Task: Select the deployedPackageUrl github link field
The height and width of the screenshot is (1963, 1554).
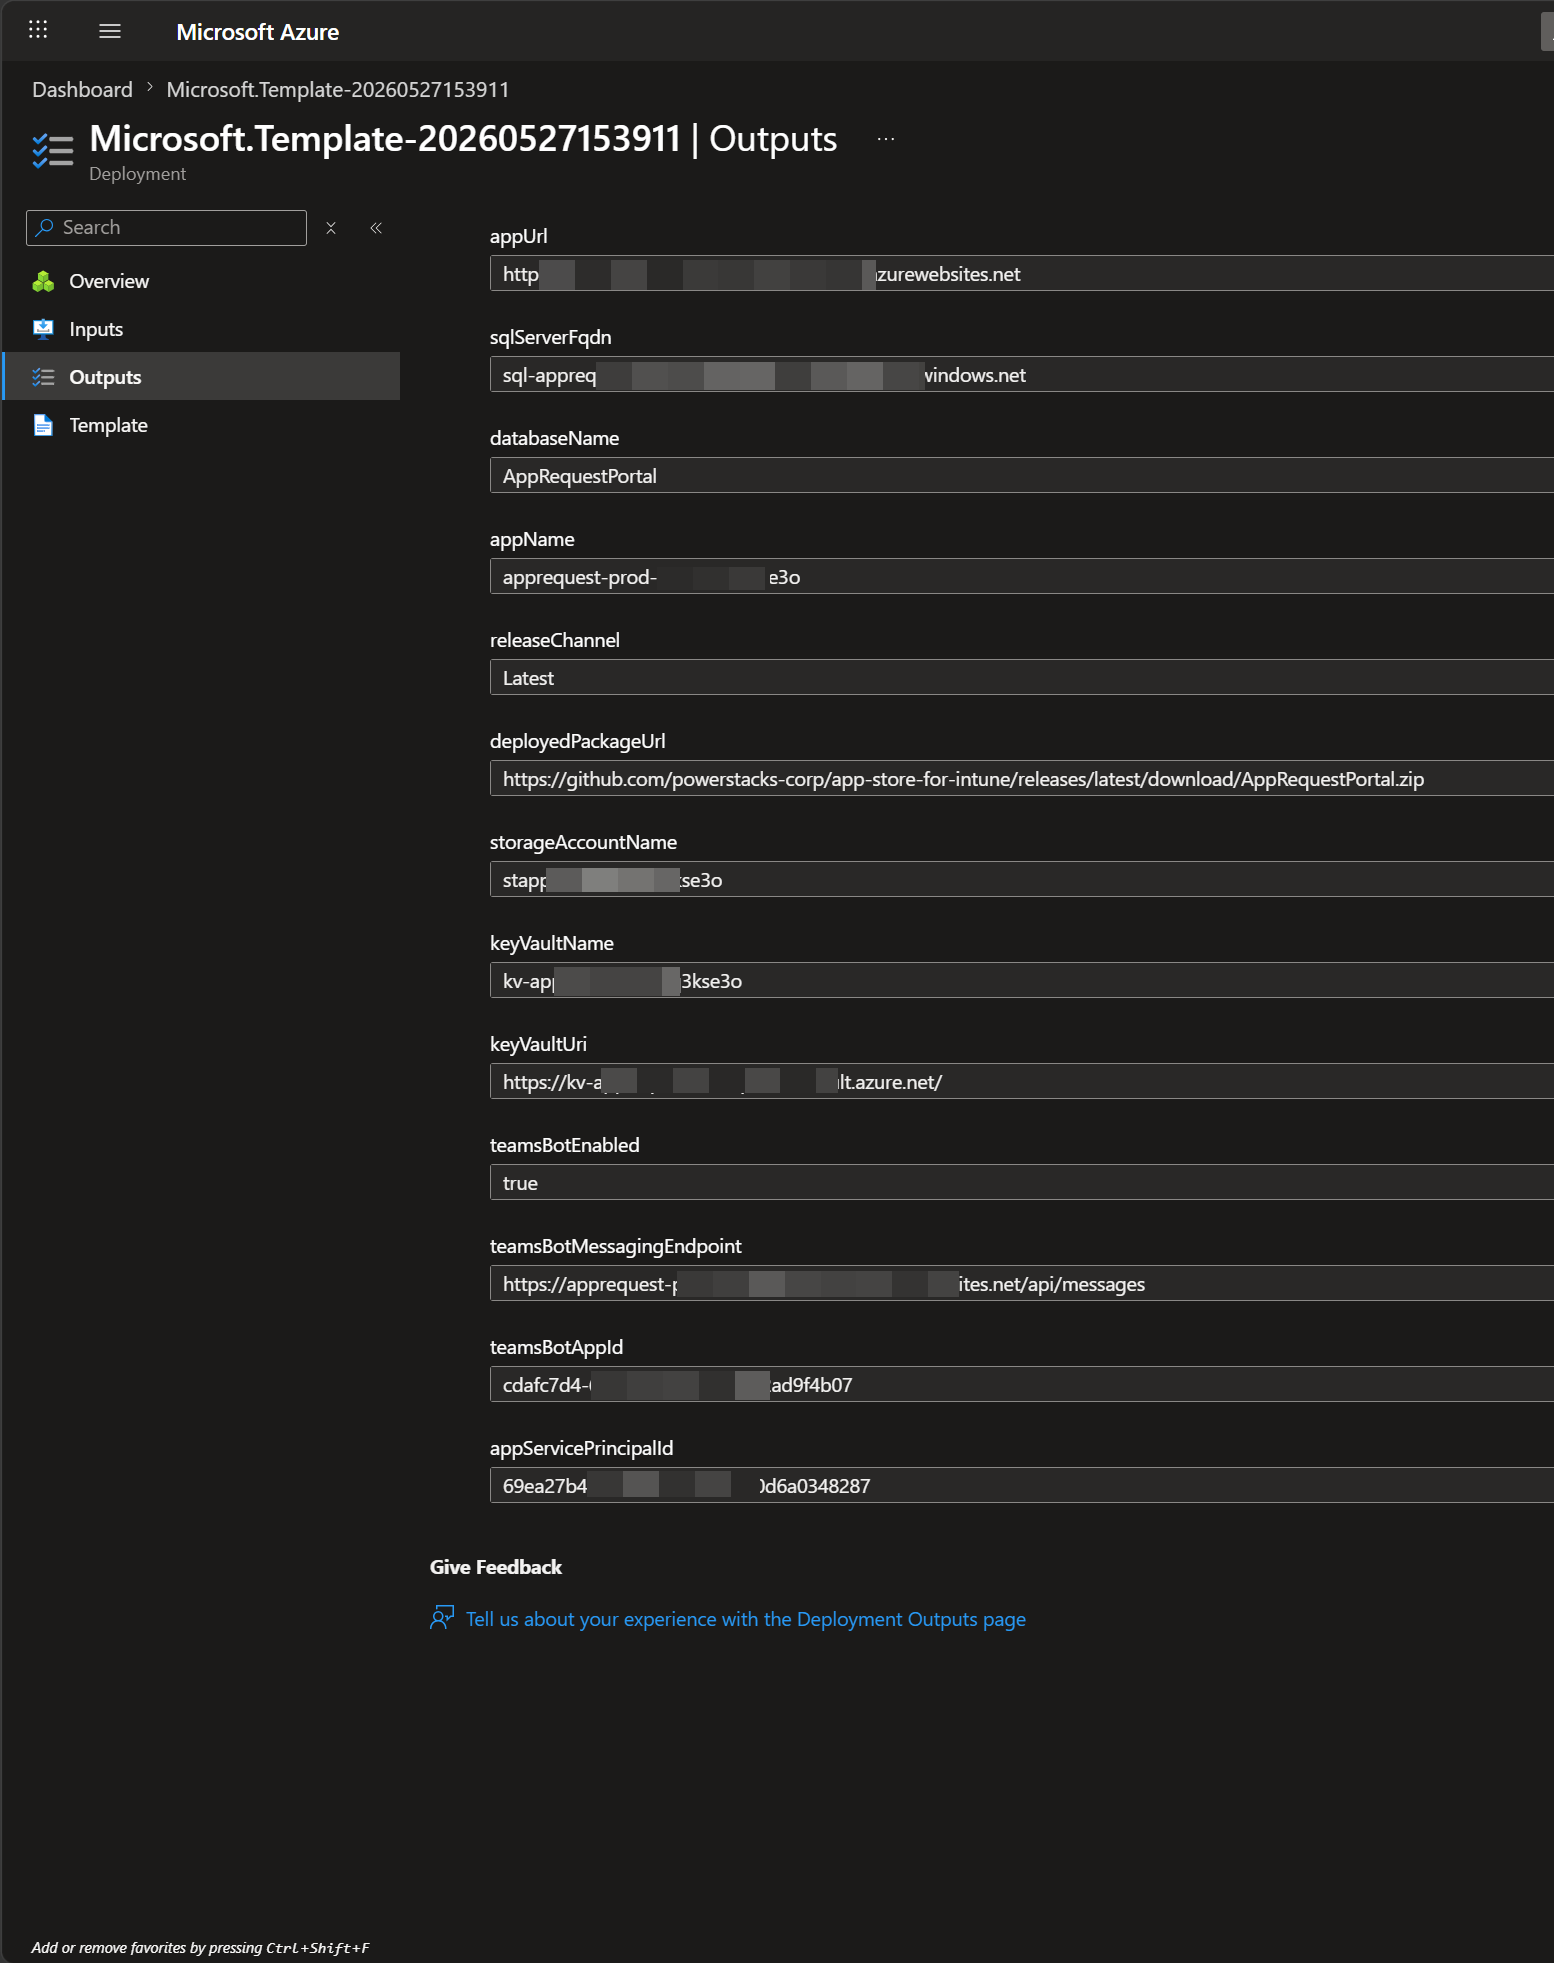Action: [x=1021, y=779]
